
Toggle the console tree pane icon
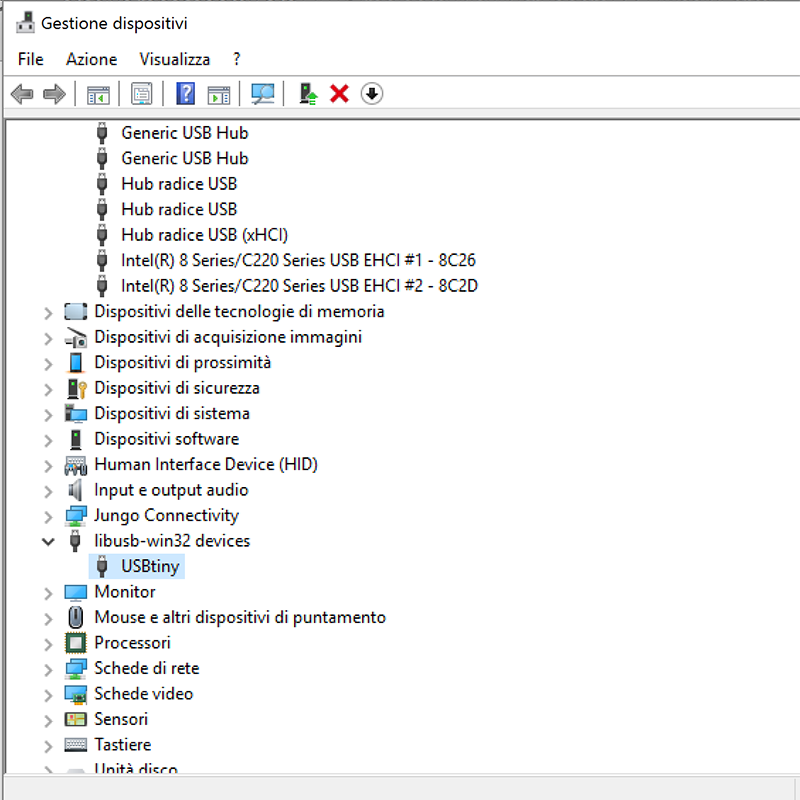98,95
